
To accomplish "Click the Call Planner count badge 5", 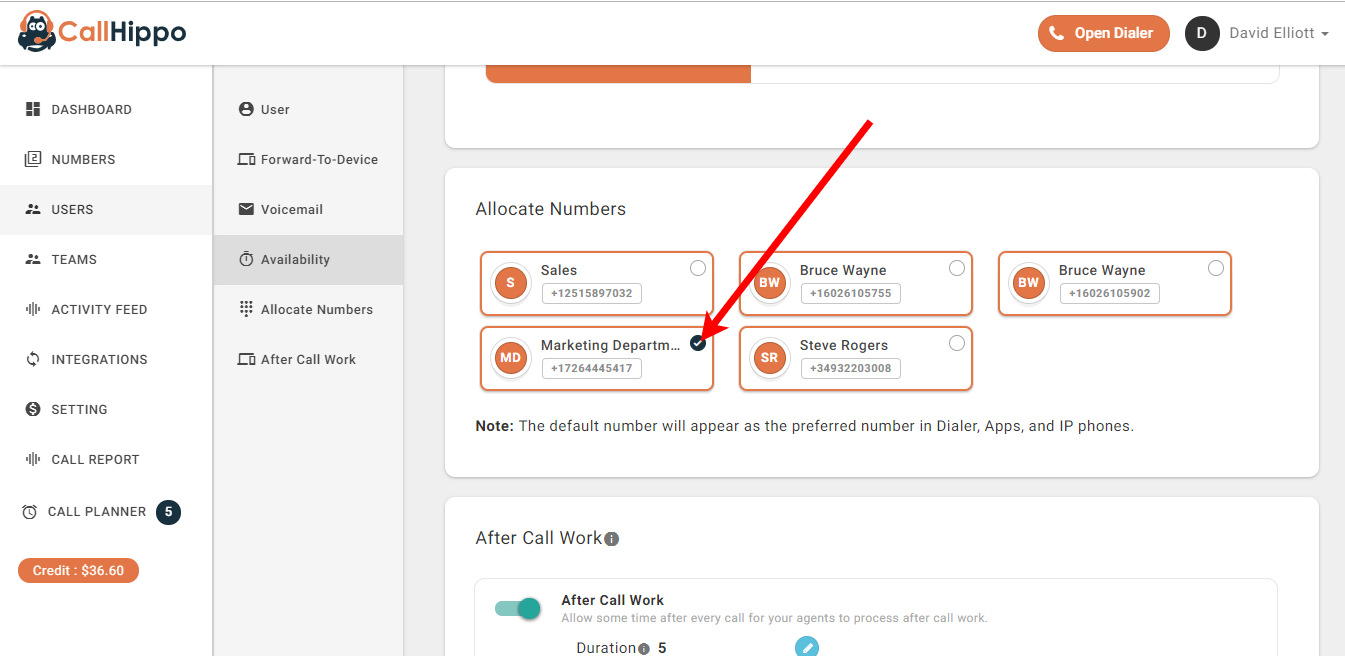I will point(169,512).
